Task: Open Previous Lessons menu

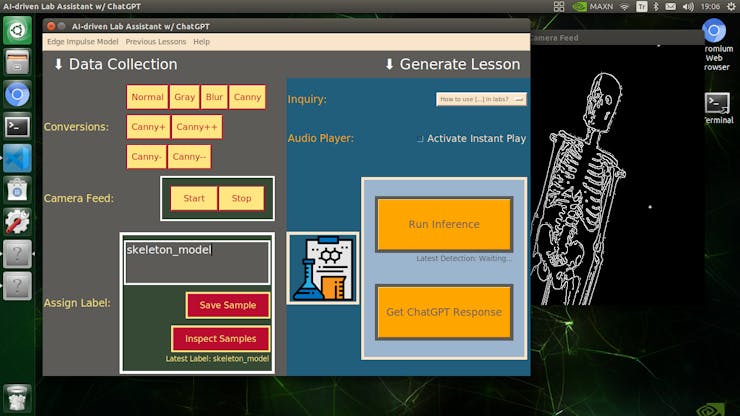Action: (x=156, y=42)
